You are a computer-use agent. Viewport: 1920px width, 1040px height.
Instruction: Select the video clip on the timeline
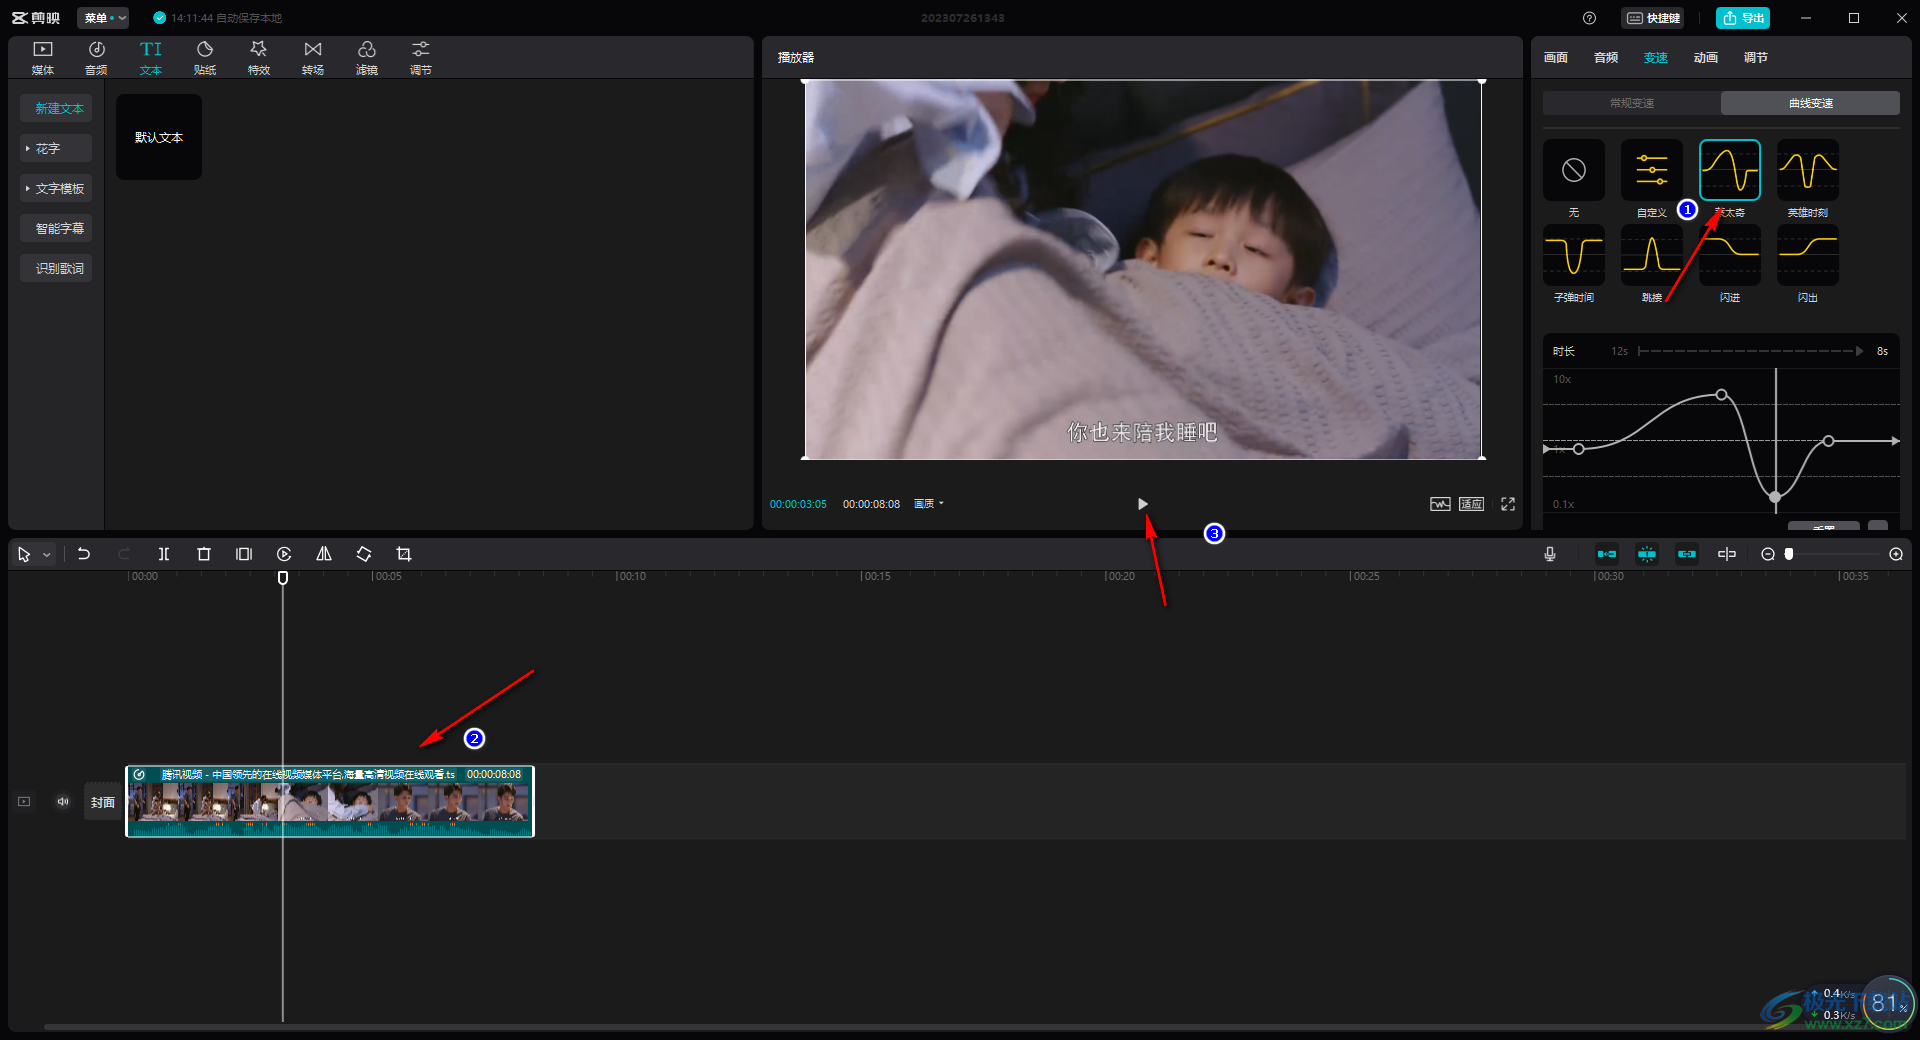click(x=330, y=802)
